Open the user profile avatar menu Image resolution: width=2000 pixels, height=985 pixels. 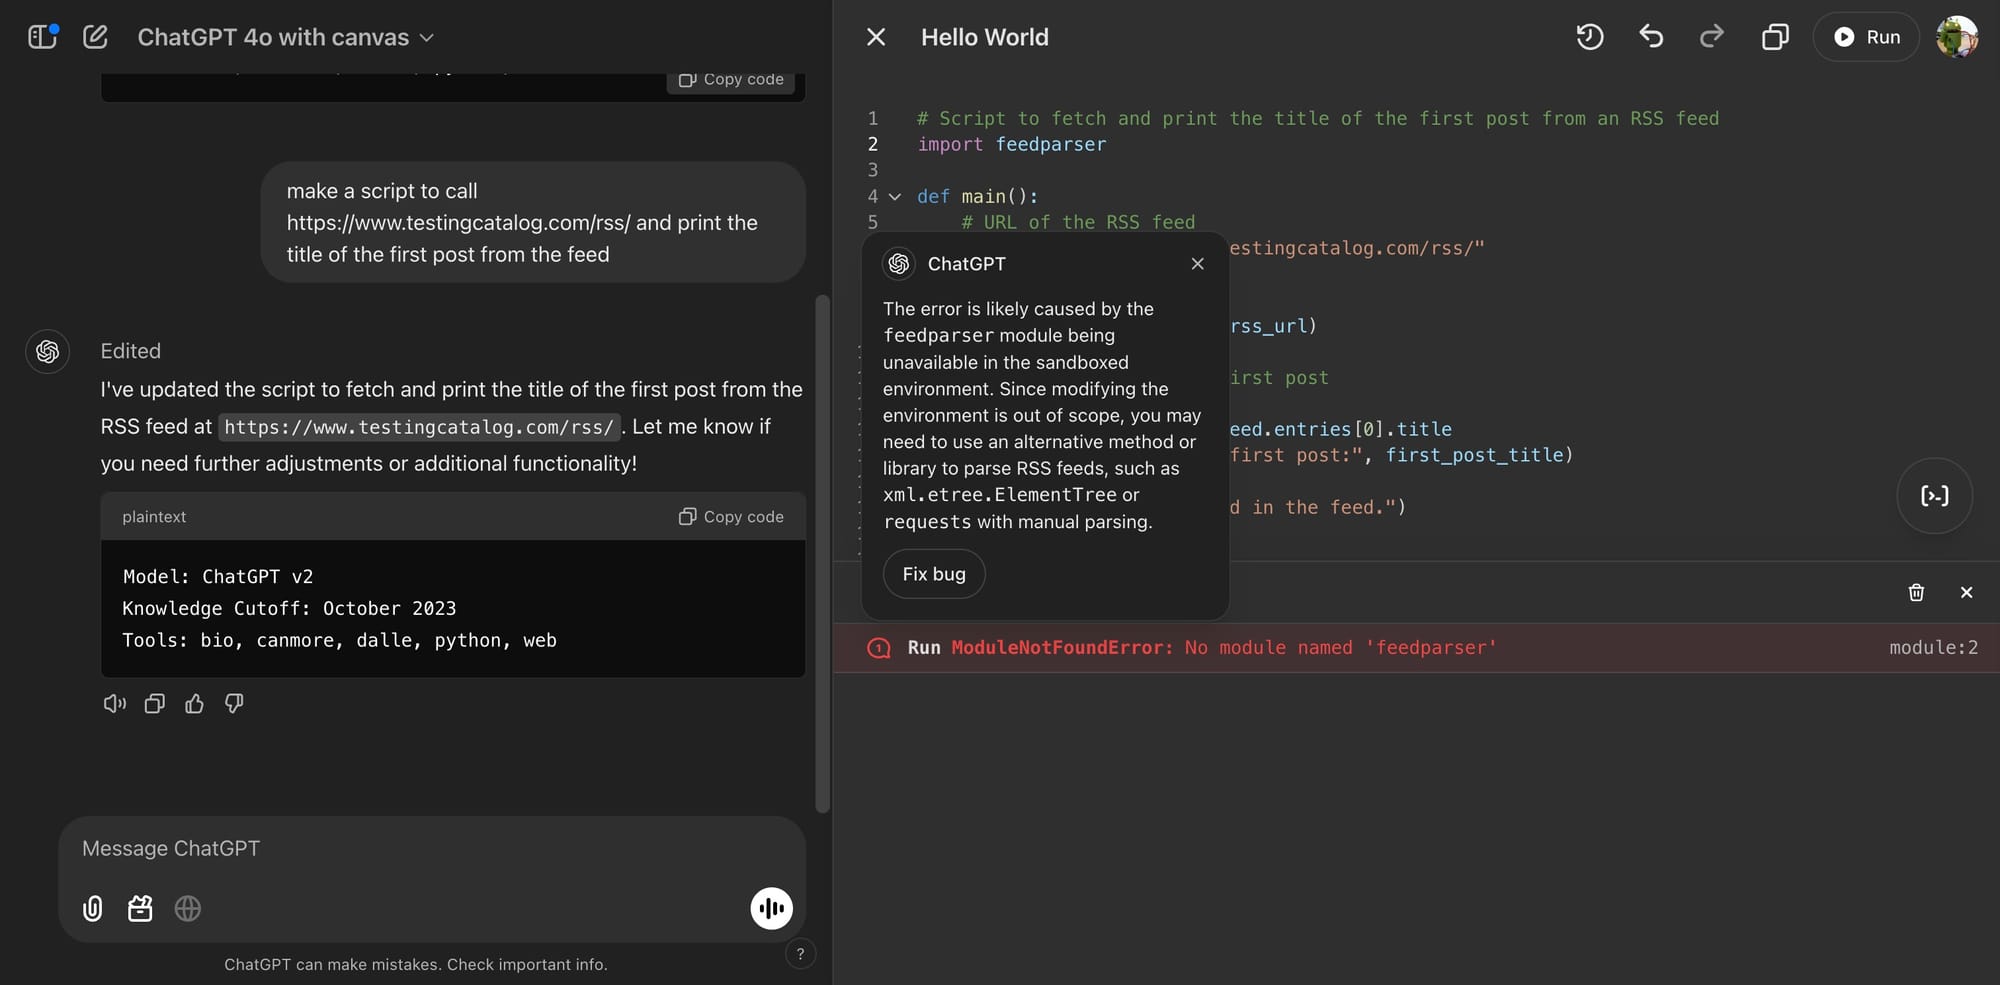[x=1957, y=37]
